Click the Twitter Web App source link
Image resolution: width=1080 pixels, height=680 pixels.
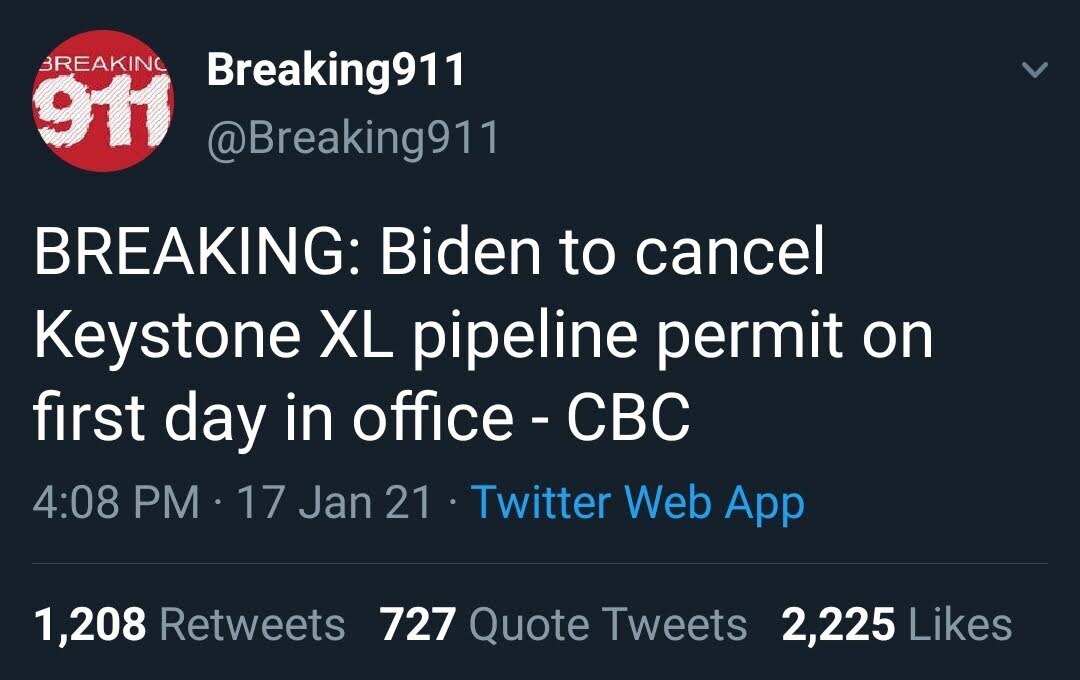pos(640,506)
